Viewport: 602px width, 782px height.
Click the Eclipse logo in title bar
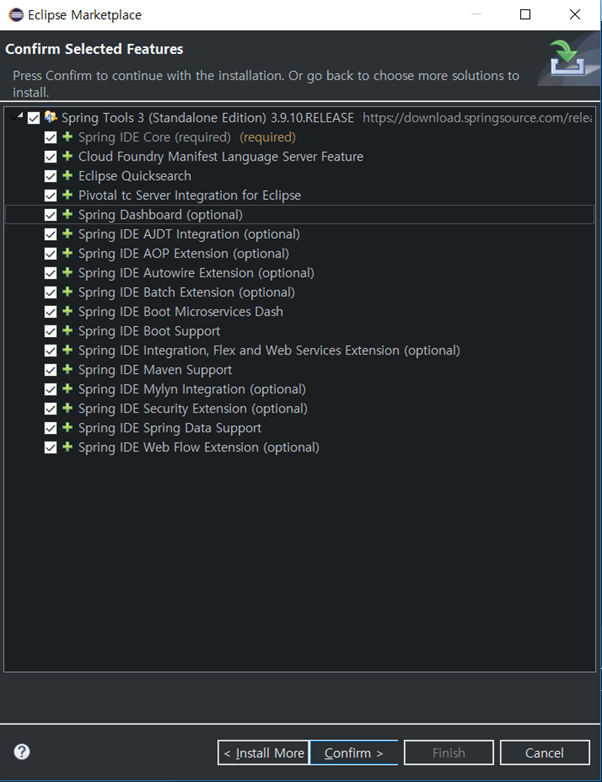(16, 15)
